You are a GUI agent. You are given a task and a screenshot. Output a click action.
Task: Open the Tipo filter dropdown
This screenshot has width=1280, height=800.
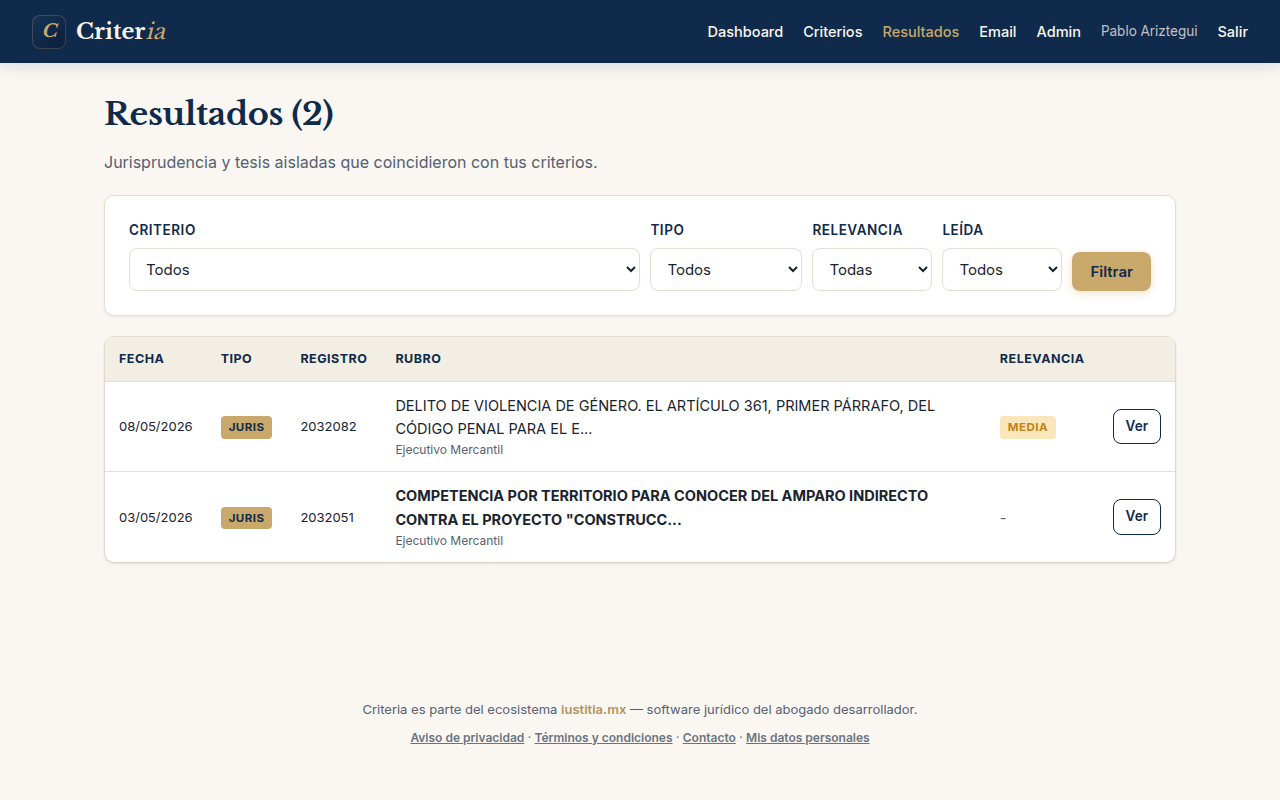click(x=726, y=270)
